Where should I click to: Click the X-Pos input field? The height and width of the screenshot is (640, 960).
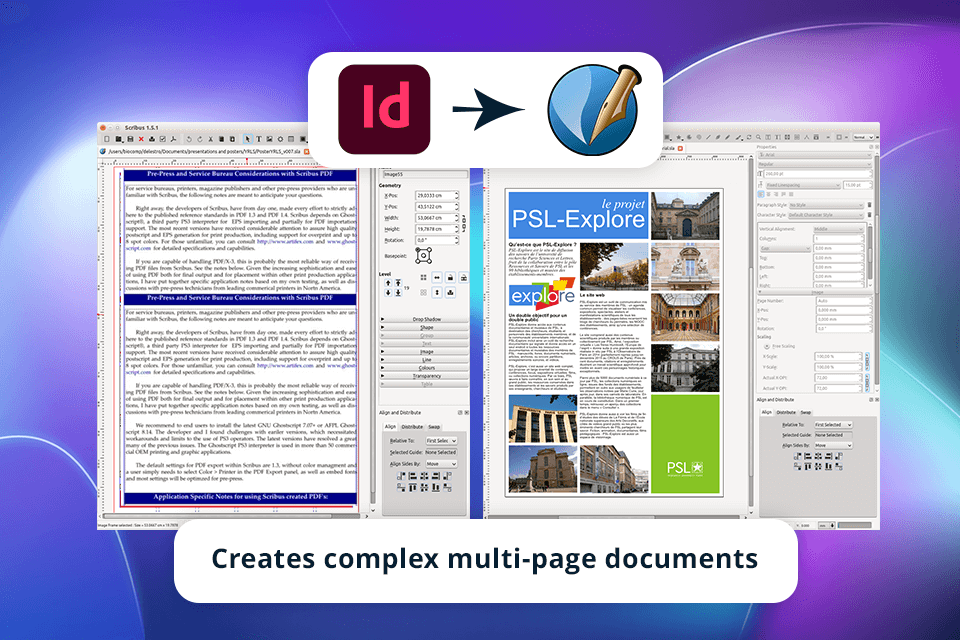point(437,195)
